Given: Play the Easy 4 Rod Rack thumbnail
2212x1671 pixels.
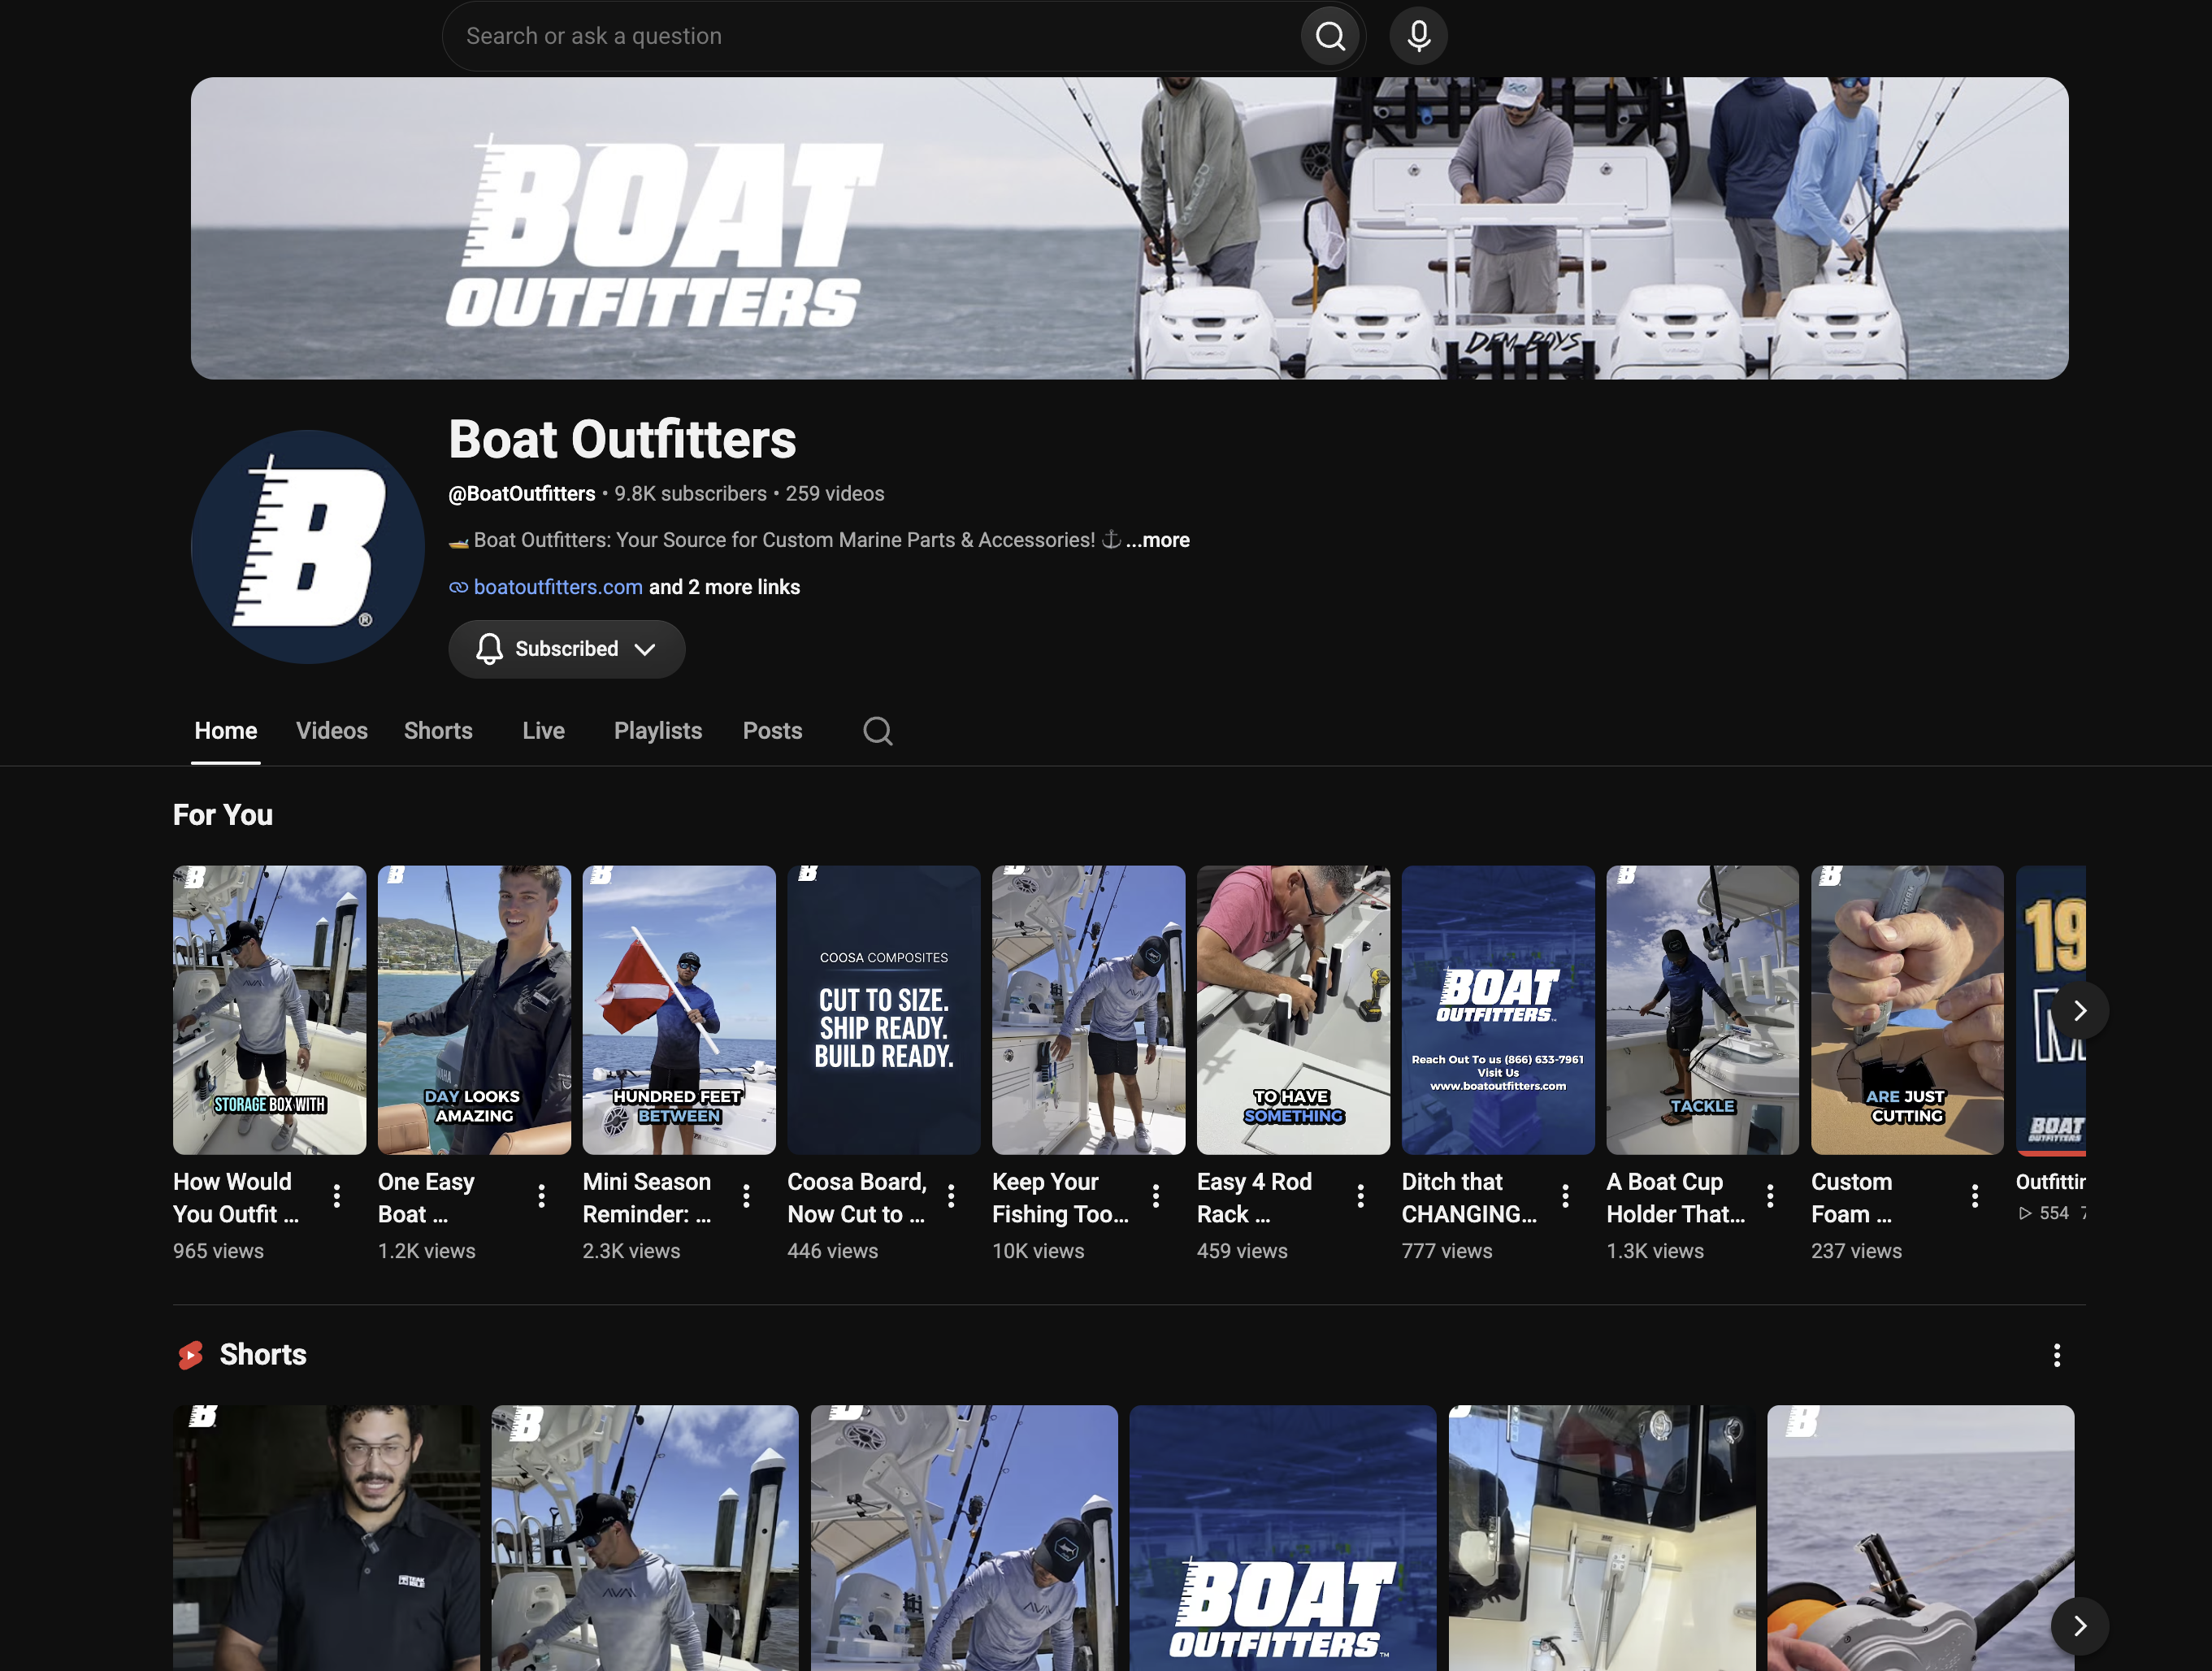Looking at the screenshot, I should coord(1293,1010).
